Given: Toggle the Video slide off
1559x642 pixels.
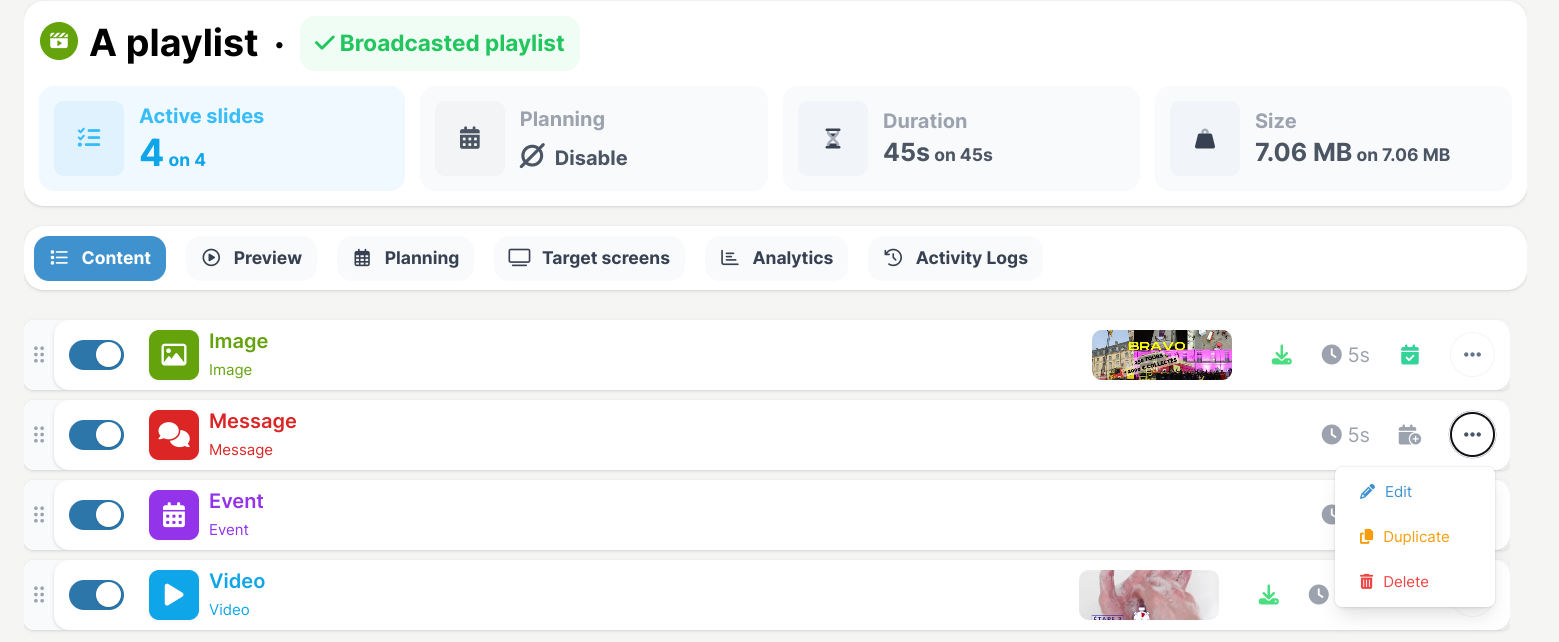Looking at the screenshot, I should pyautogui.click(x=96, y=595).
